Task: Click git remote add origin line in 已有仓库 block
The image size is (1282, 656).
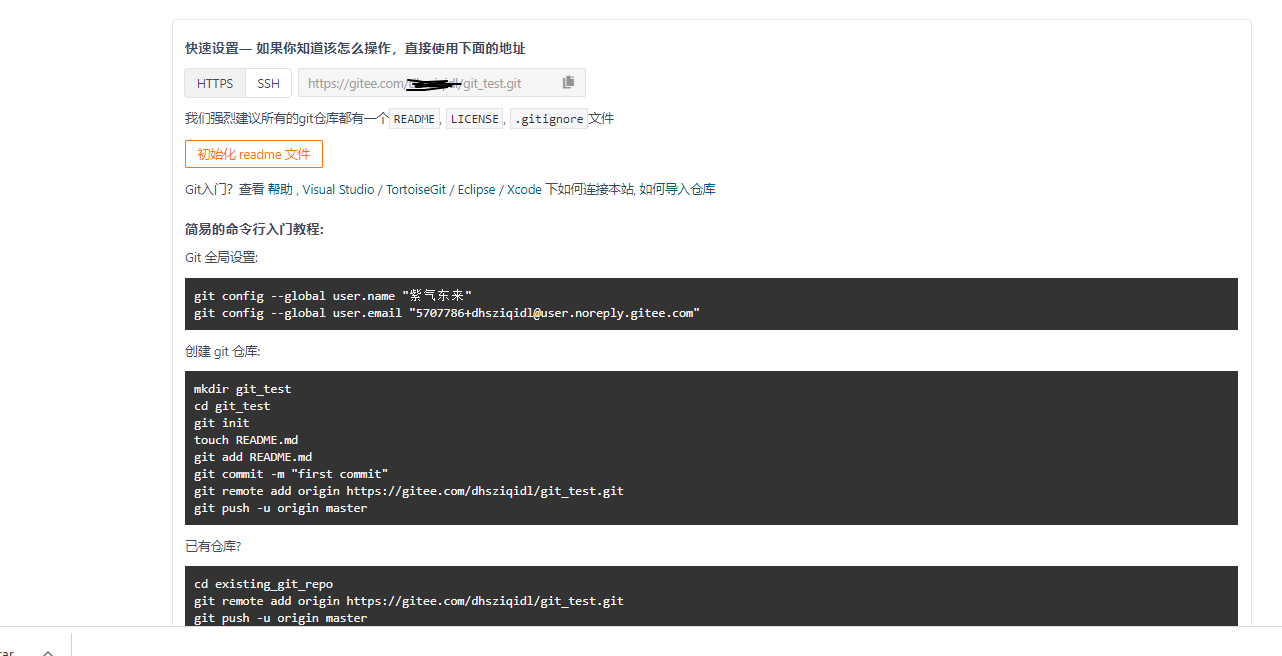Action: point(409,601)
